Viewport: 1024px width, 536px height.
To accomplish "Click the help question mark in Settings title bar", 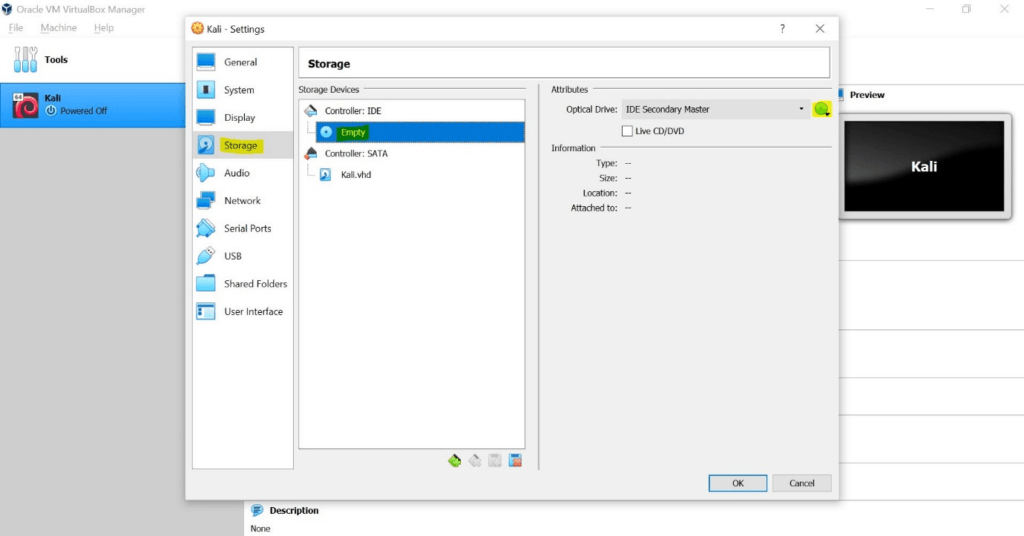I will click(x=782, y=29).
